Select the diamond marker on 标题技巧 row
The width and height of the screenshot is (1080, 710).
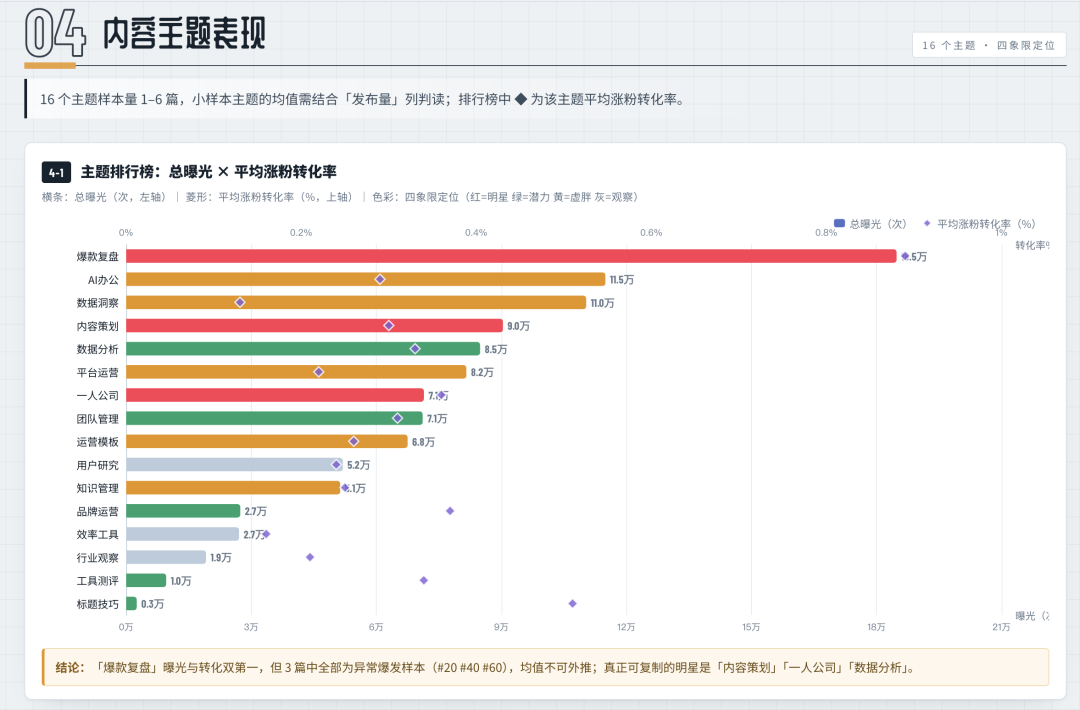coord(572,603)
